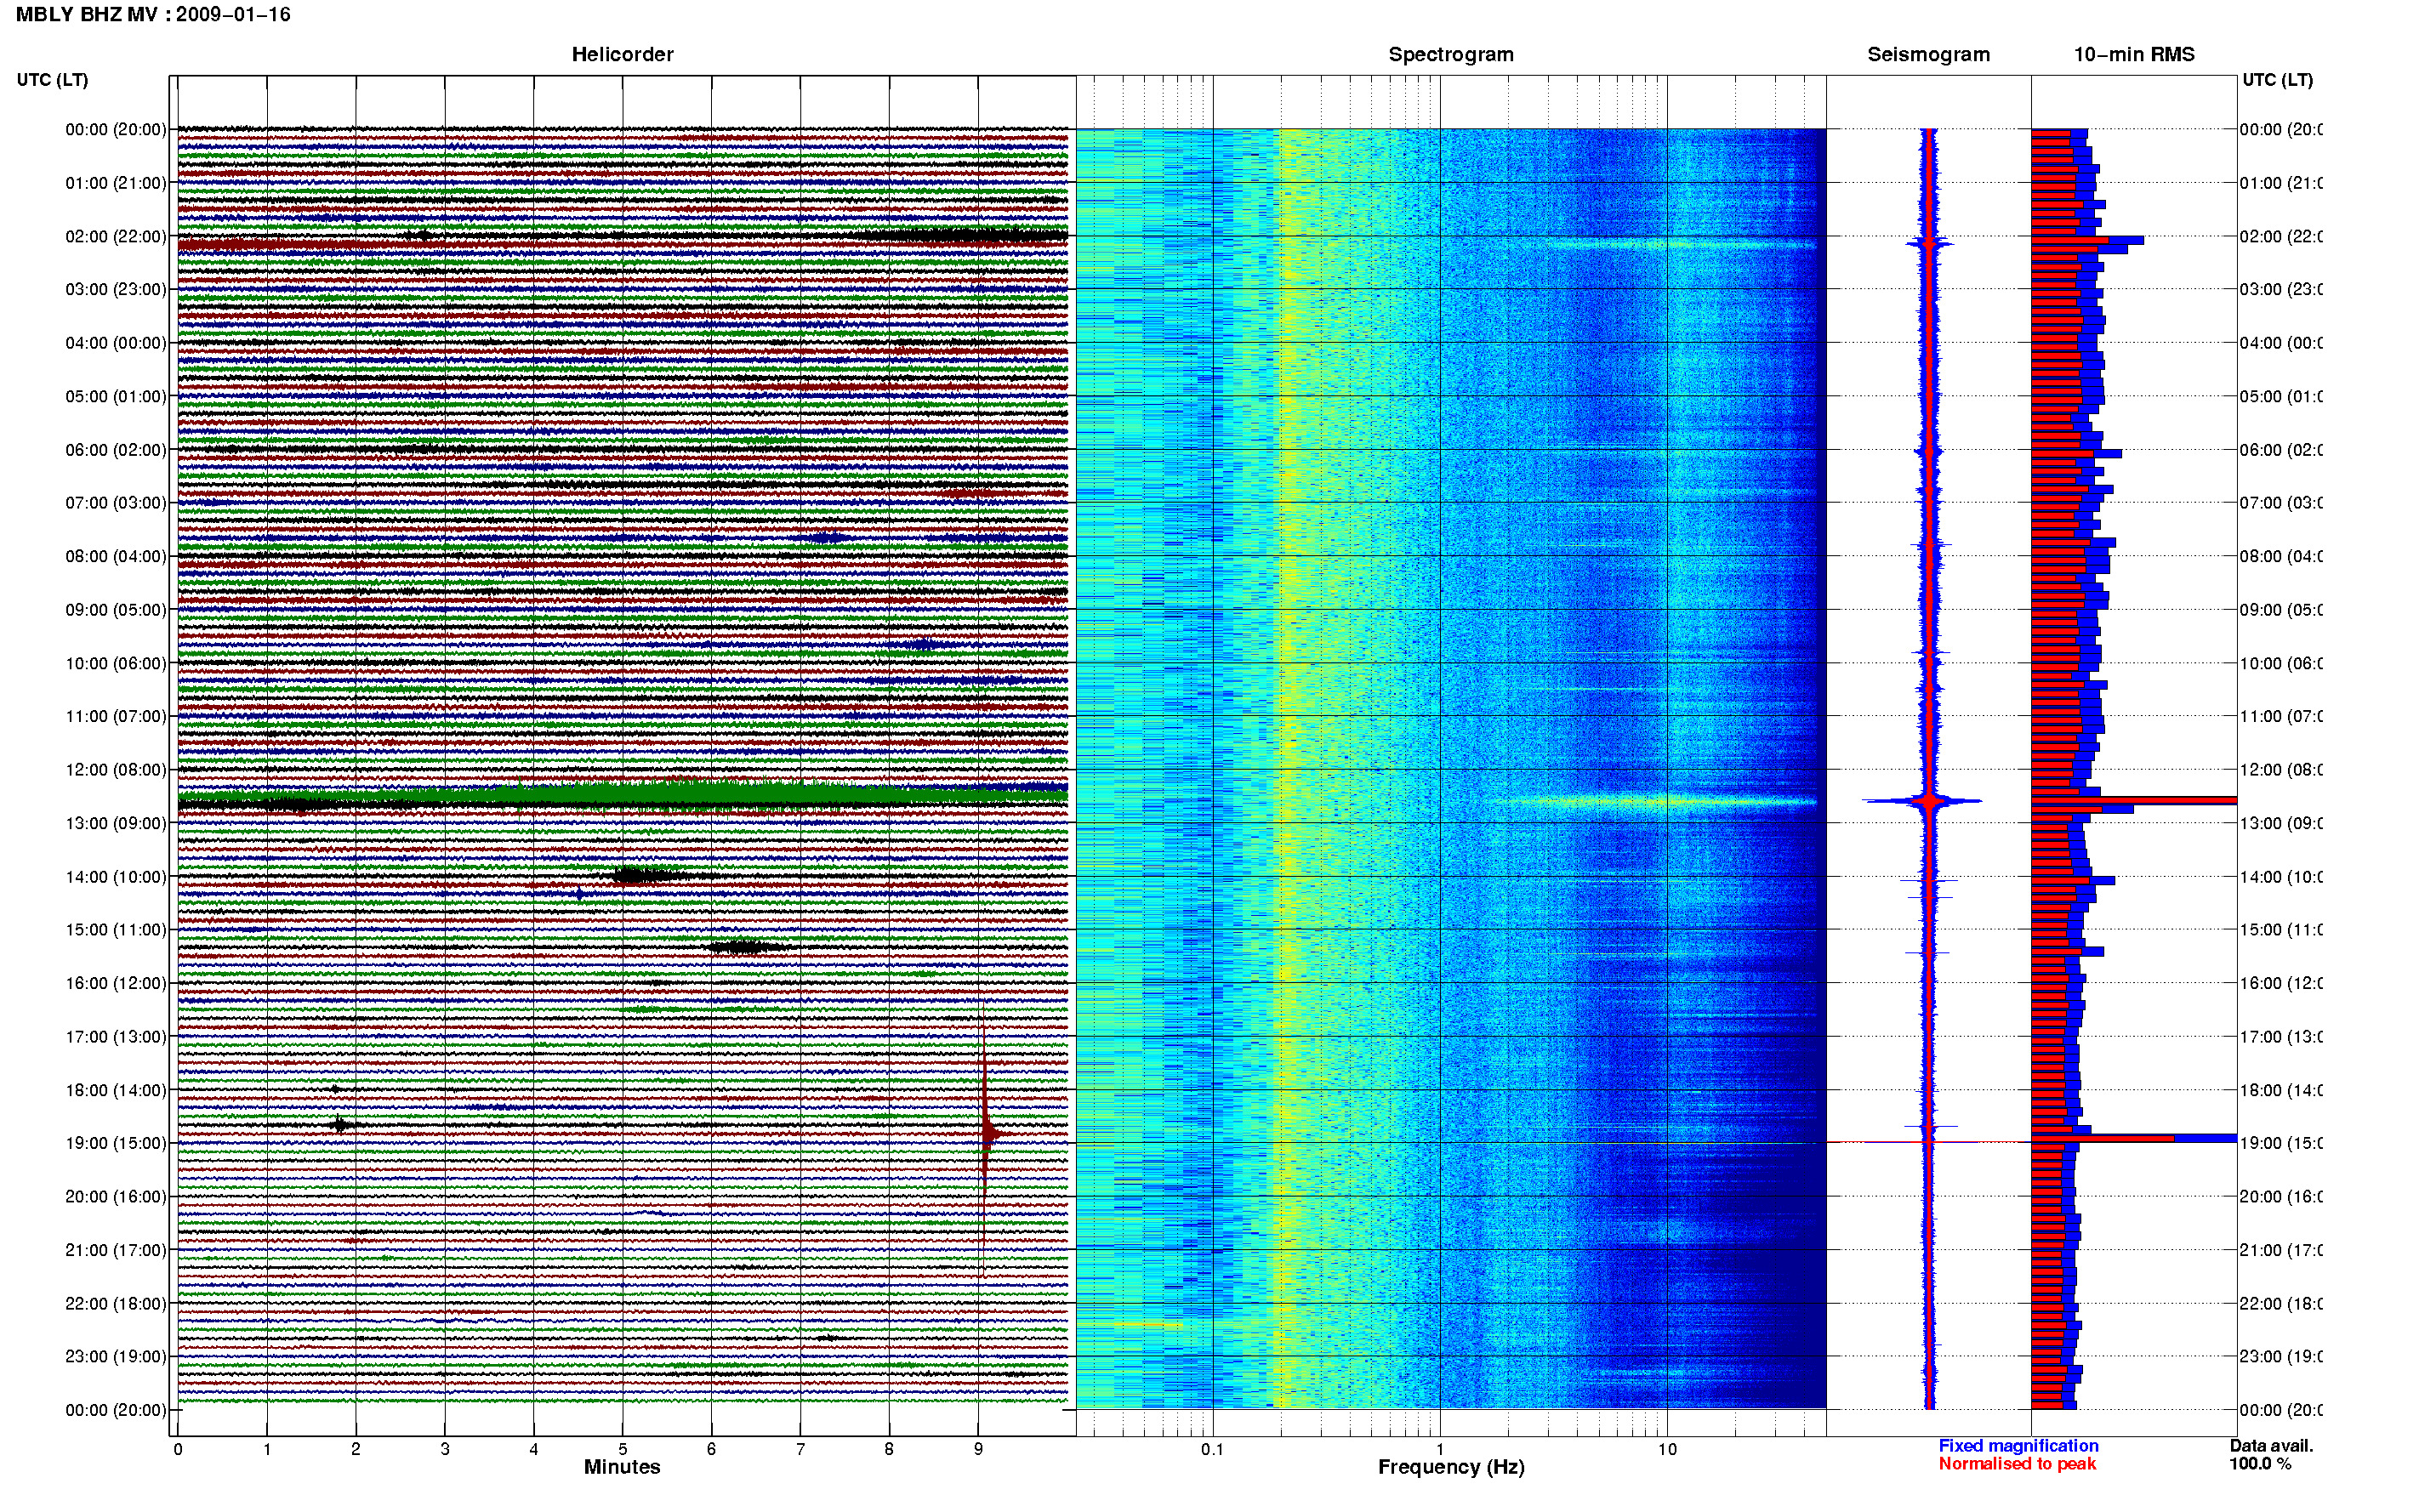This screenshot has height=1512, width=2419.
Task: Click the helicorder minute tick '9'
Action: (978, 1449)
